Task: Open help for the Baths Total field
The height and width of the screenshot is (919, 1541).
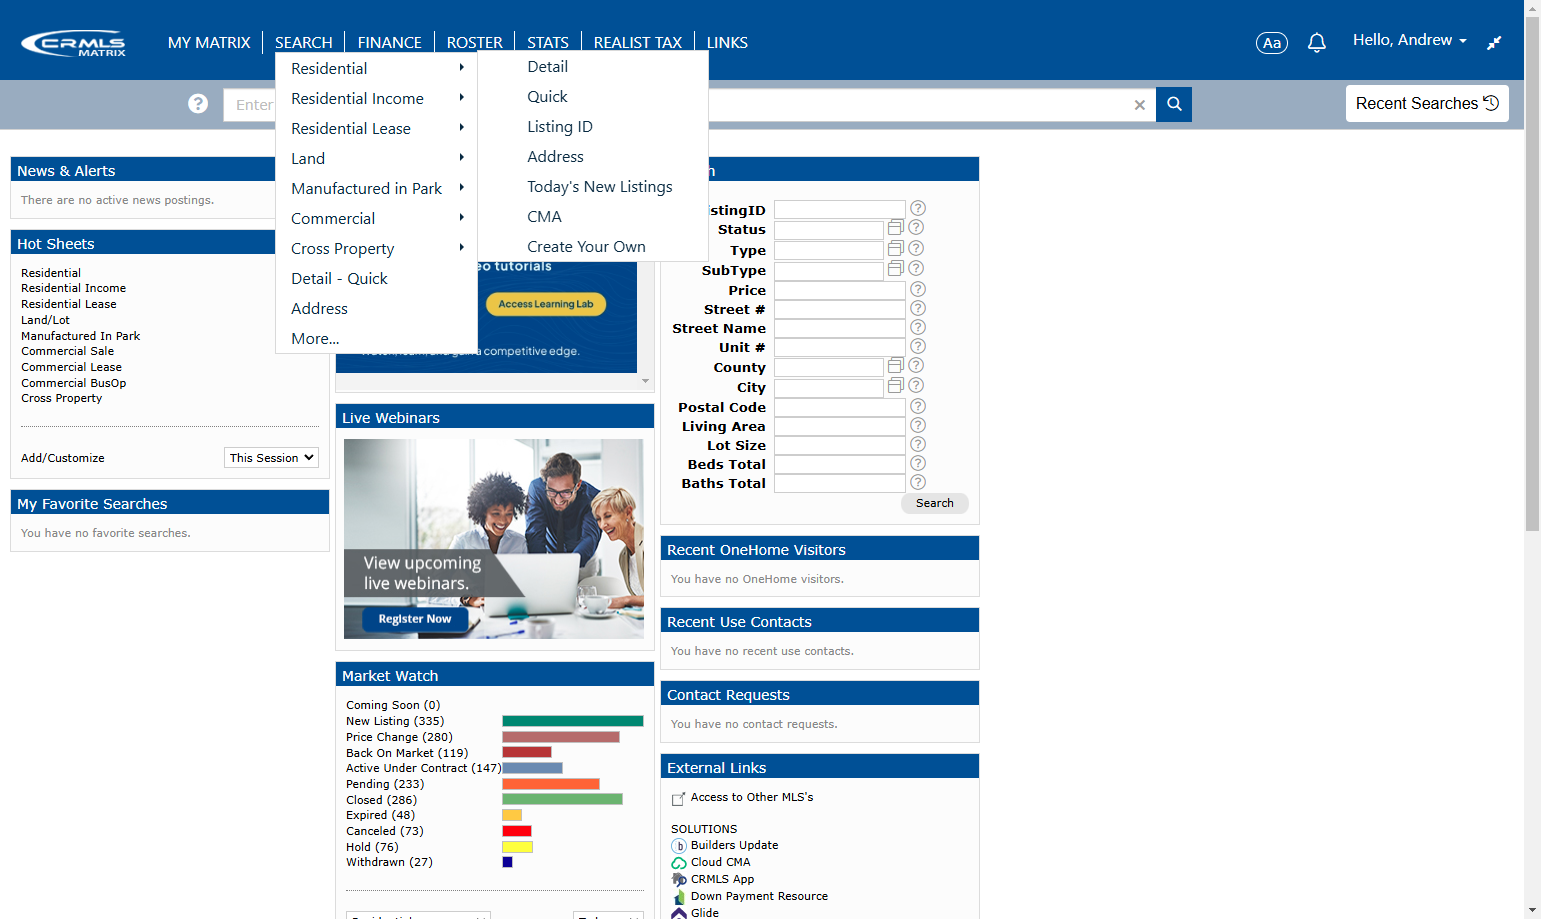Action: [x=918, y=482]
